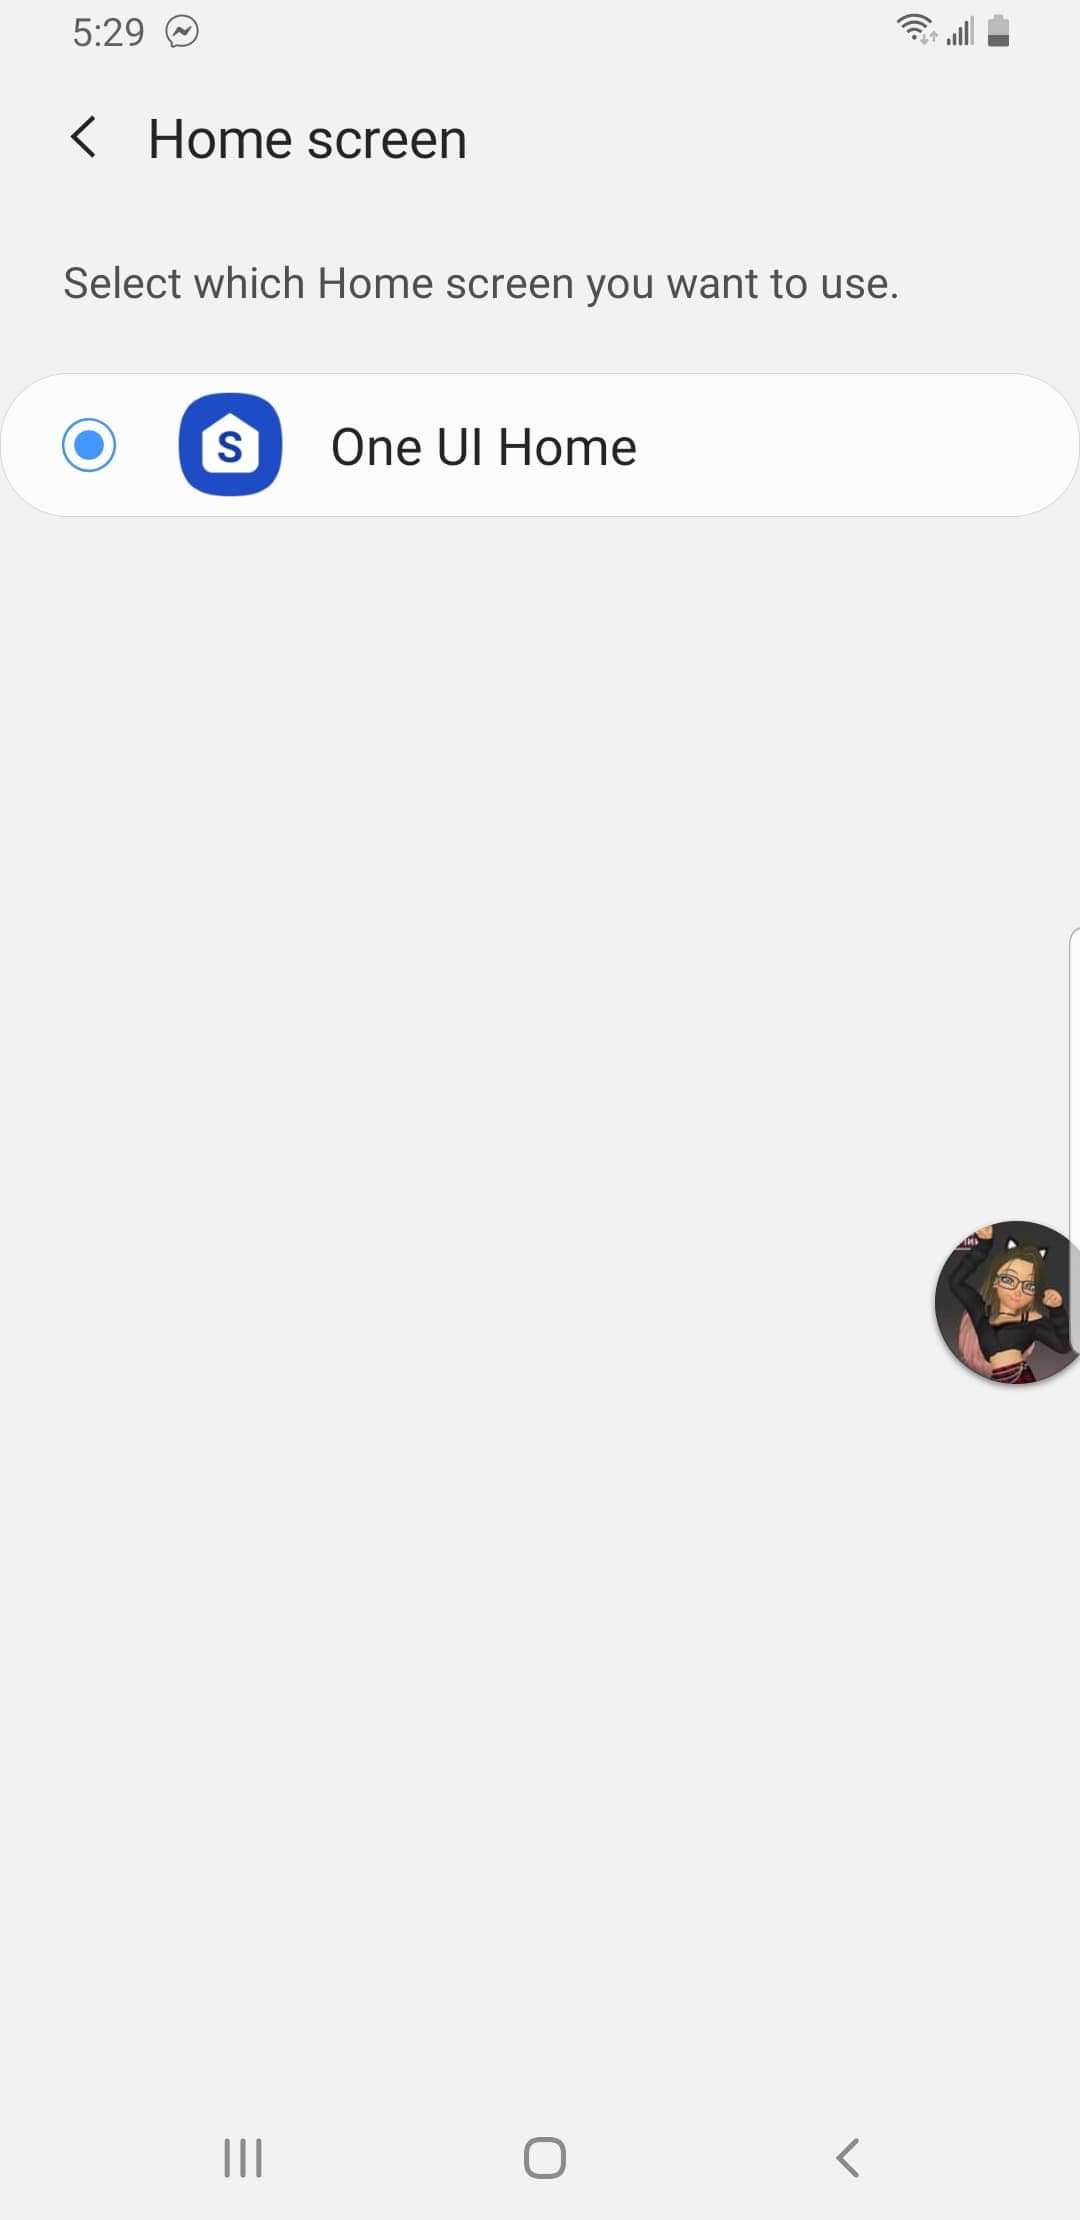Tap the Wi-Fi status icon
The width and height of the screenshot is (1080, 2220).
(915, 30)
